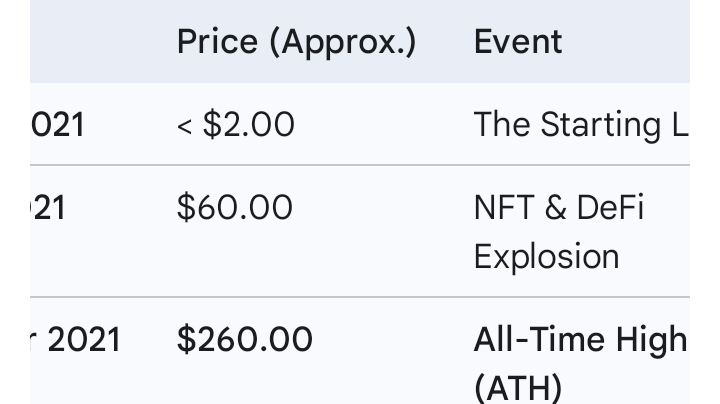Select the truncated 'The Starting L' event cell
This screenshot has height=404, width=720.
(580, 125)
